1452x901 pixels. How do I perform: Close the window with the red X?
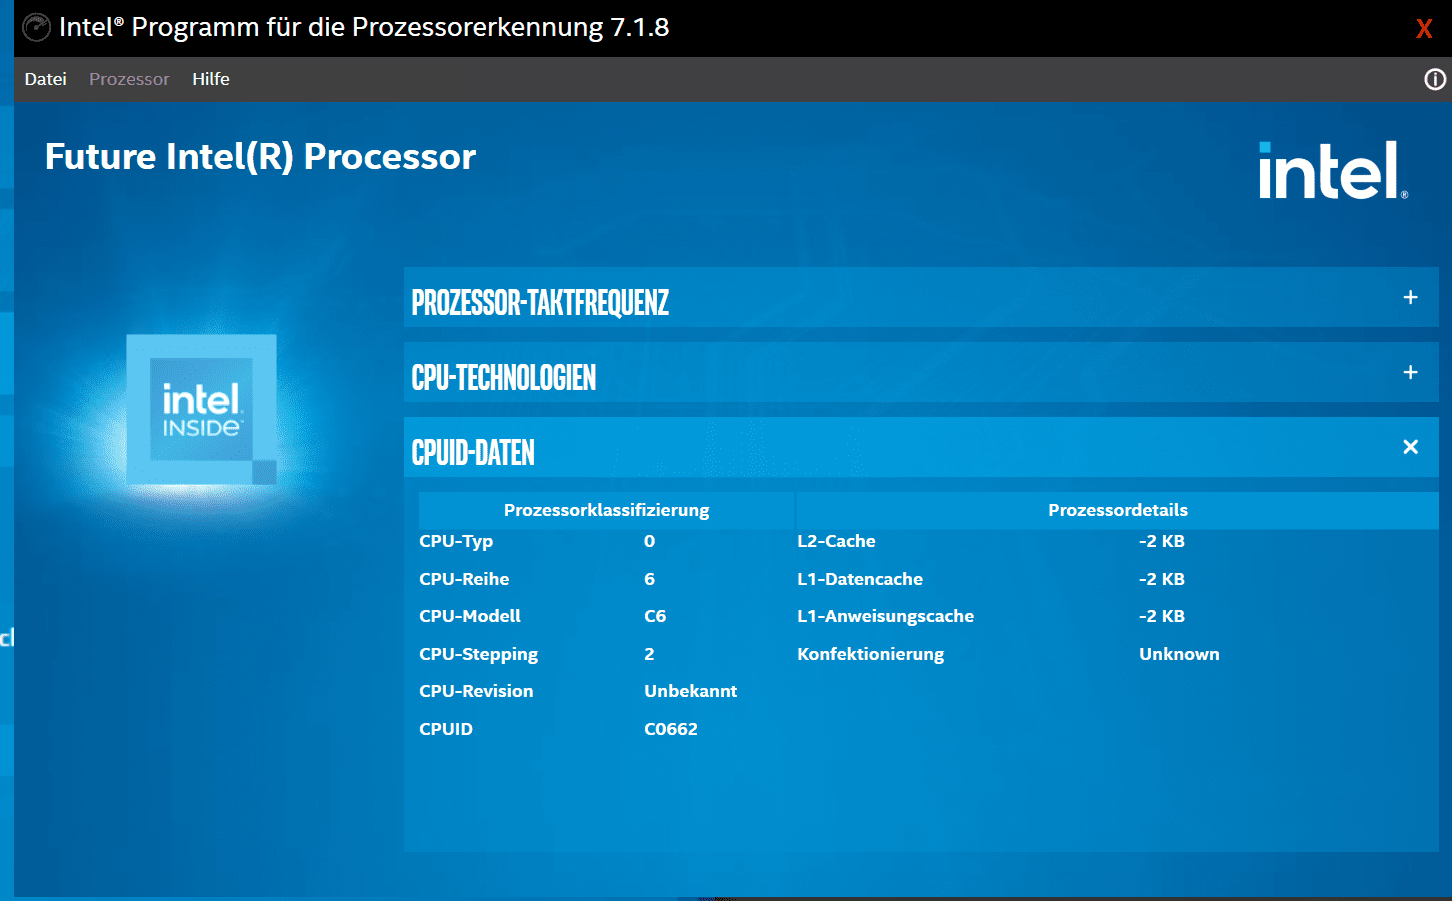pos(1424,28)
